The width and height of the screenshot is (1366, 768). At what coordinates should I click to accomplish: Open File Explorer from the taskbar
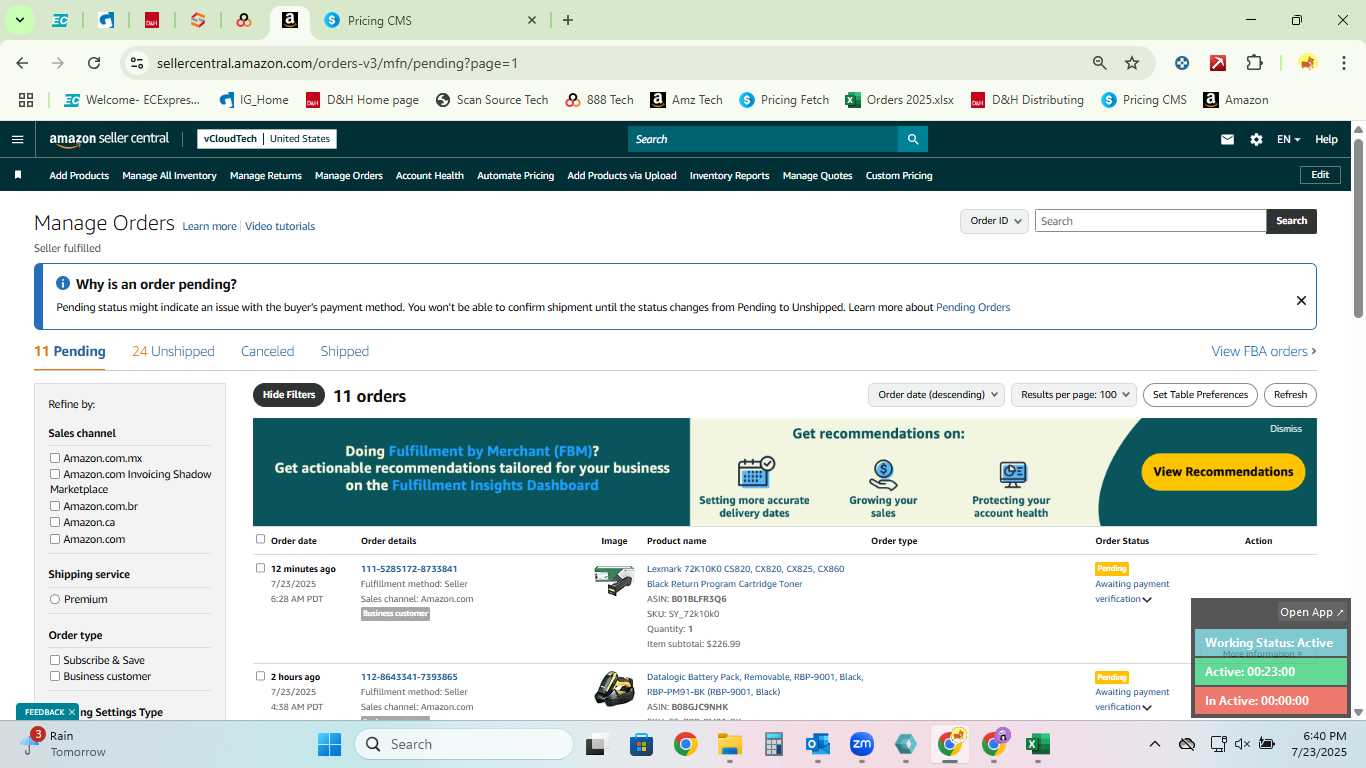coord(729,744)
